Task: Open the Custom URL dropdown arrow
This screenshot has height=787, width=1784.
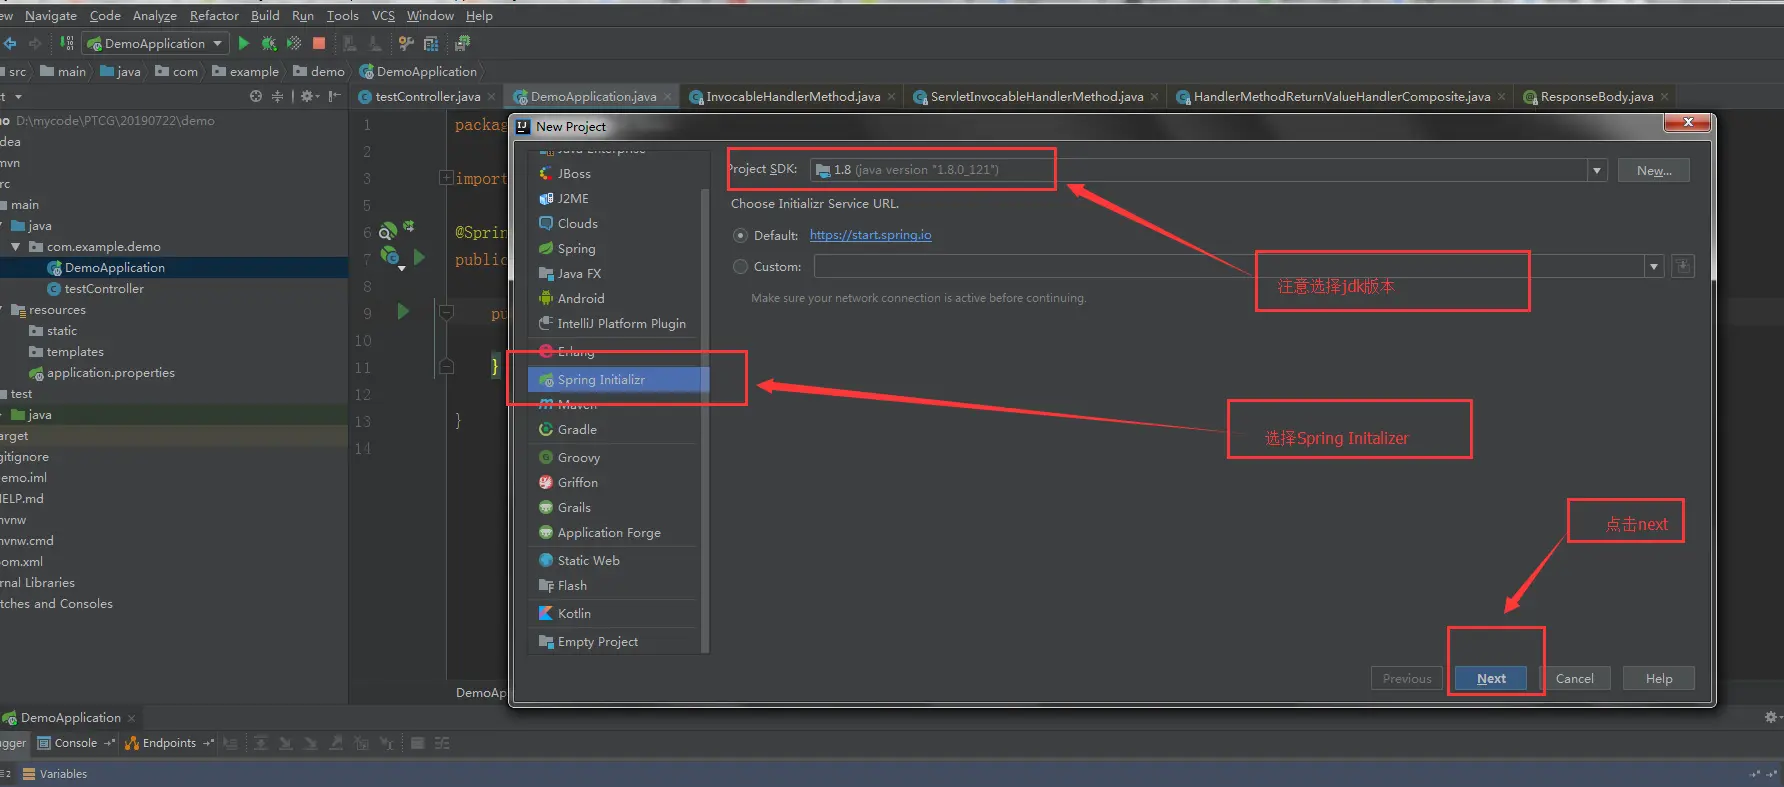Action: (1654, 267)
